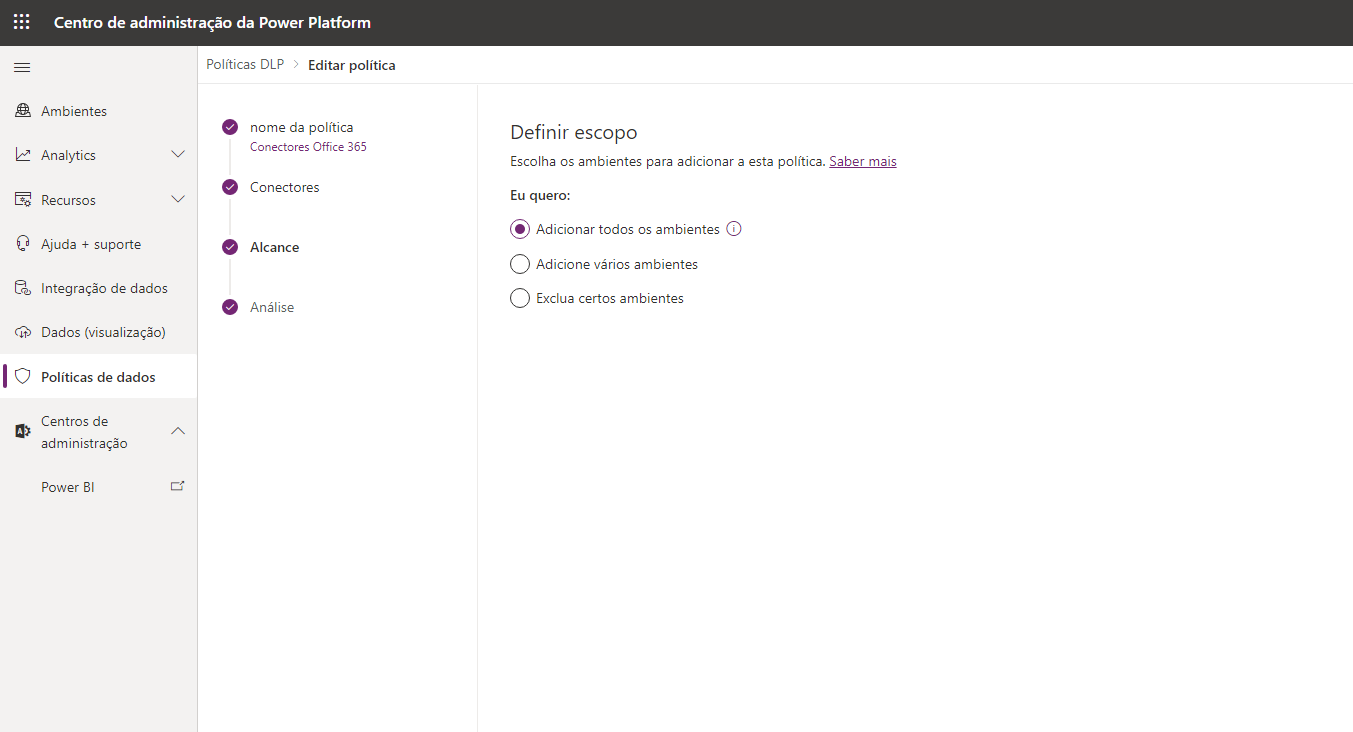Go to the Conectores step
Image resolution: width=1353 pixels, height=732 pixels.
(x=285, y=187)
